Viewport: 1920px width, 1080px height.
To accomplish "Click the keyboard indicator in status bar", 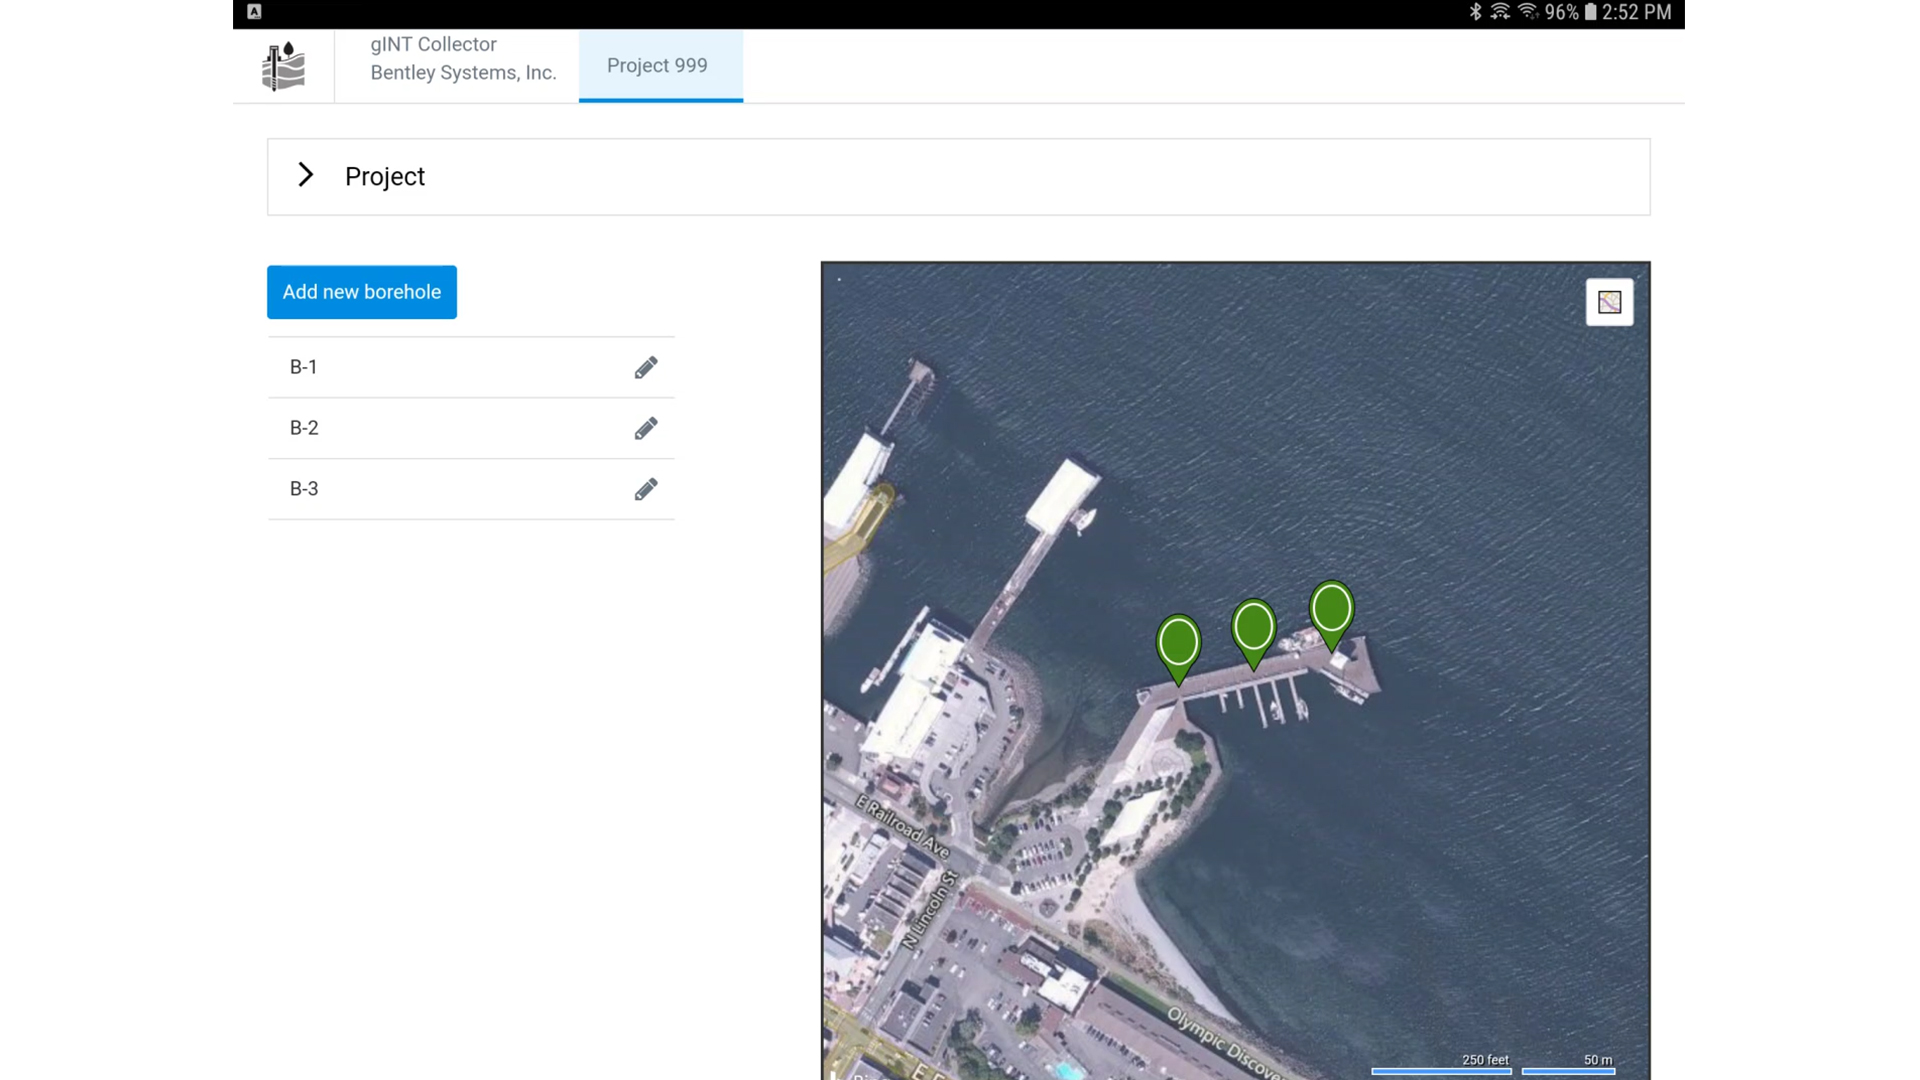I will (254, 12).
